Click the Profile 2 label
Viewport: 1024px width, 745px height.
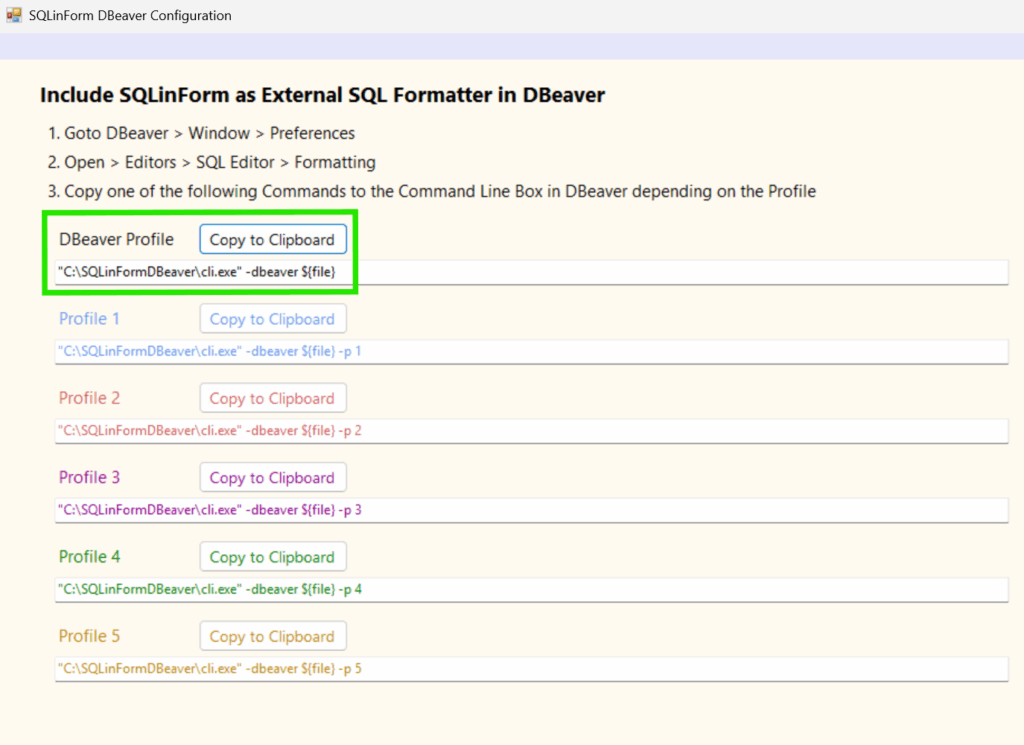pyautogui.click(x=89, y=397)
